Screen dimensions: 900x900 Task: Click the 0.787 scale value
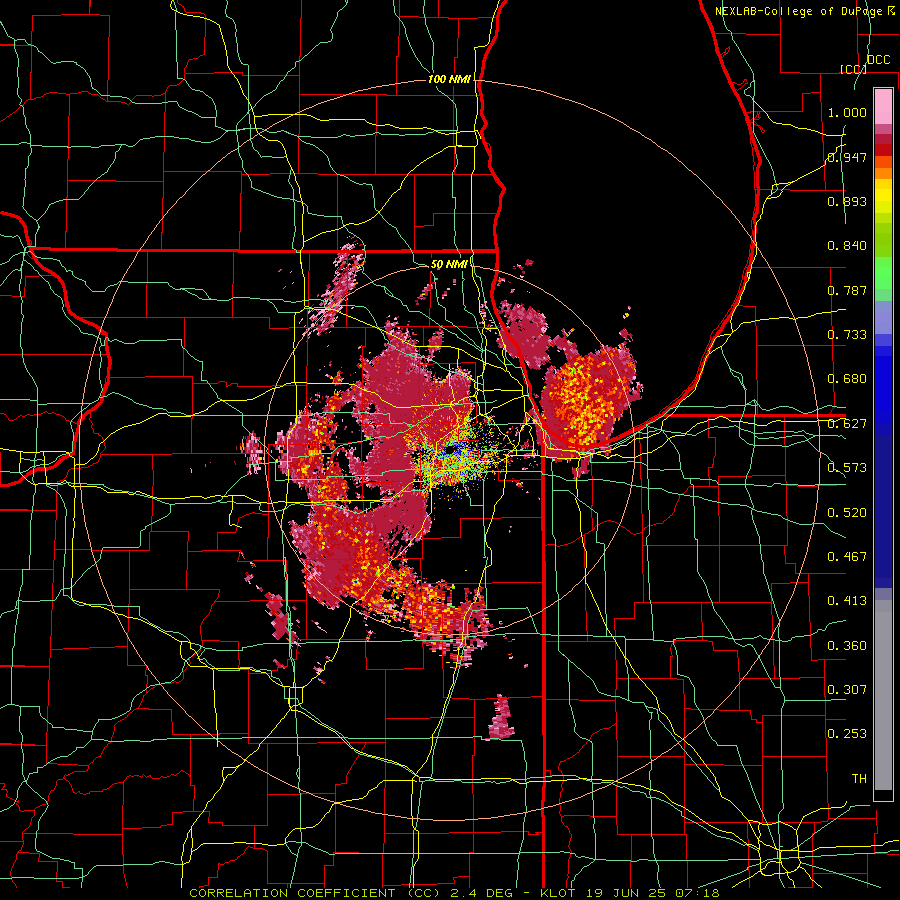847,290
